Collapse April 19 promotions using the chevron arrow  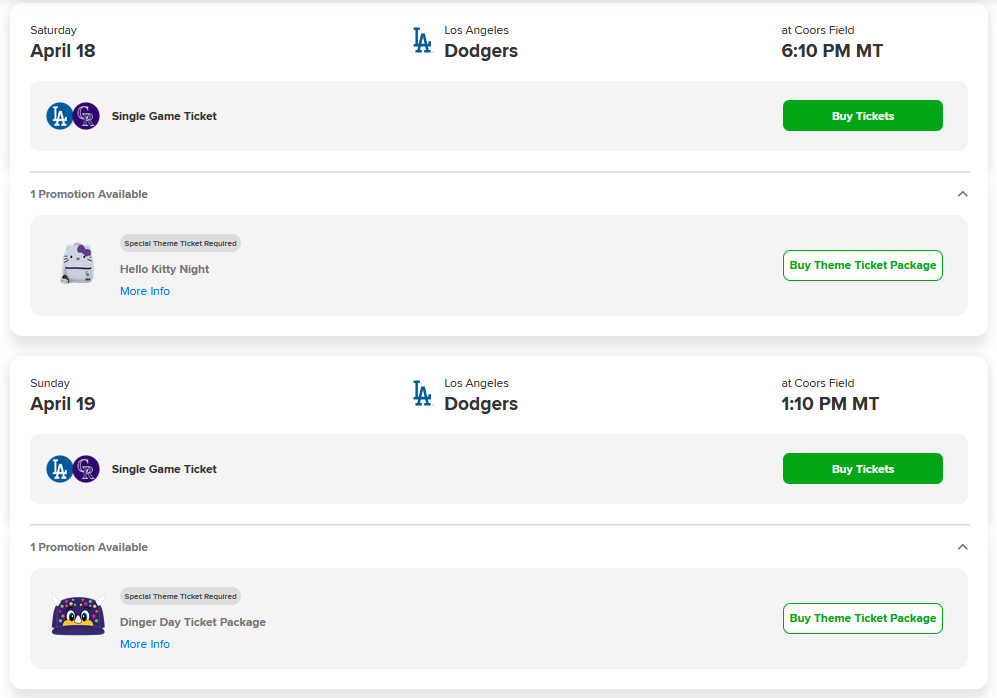962,547
